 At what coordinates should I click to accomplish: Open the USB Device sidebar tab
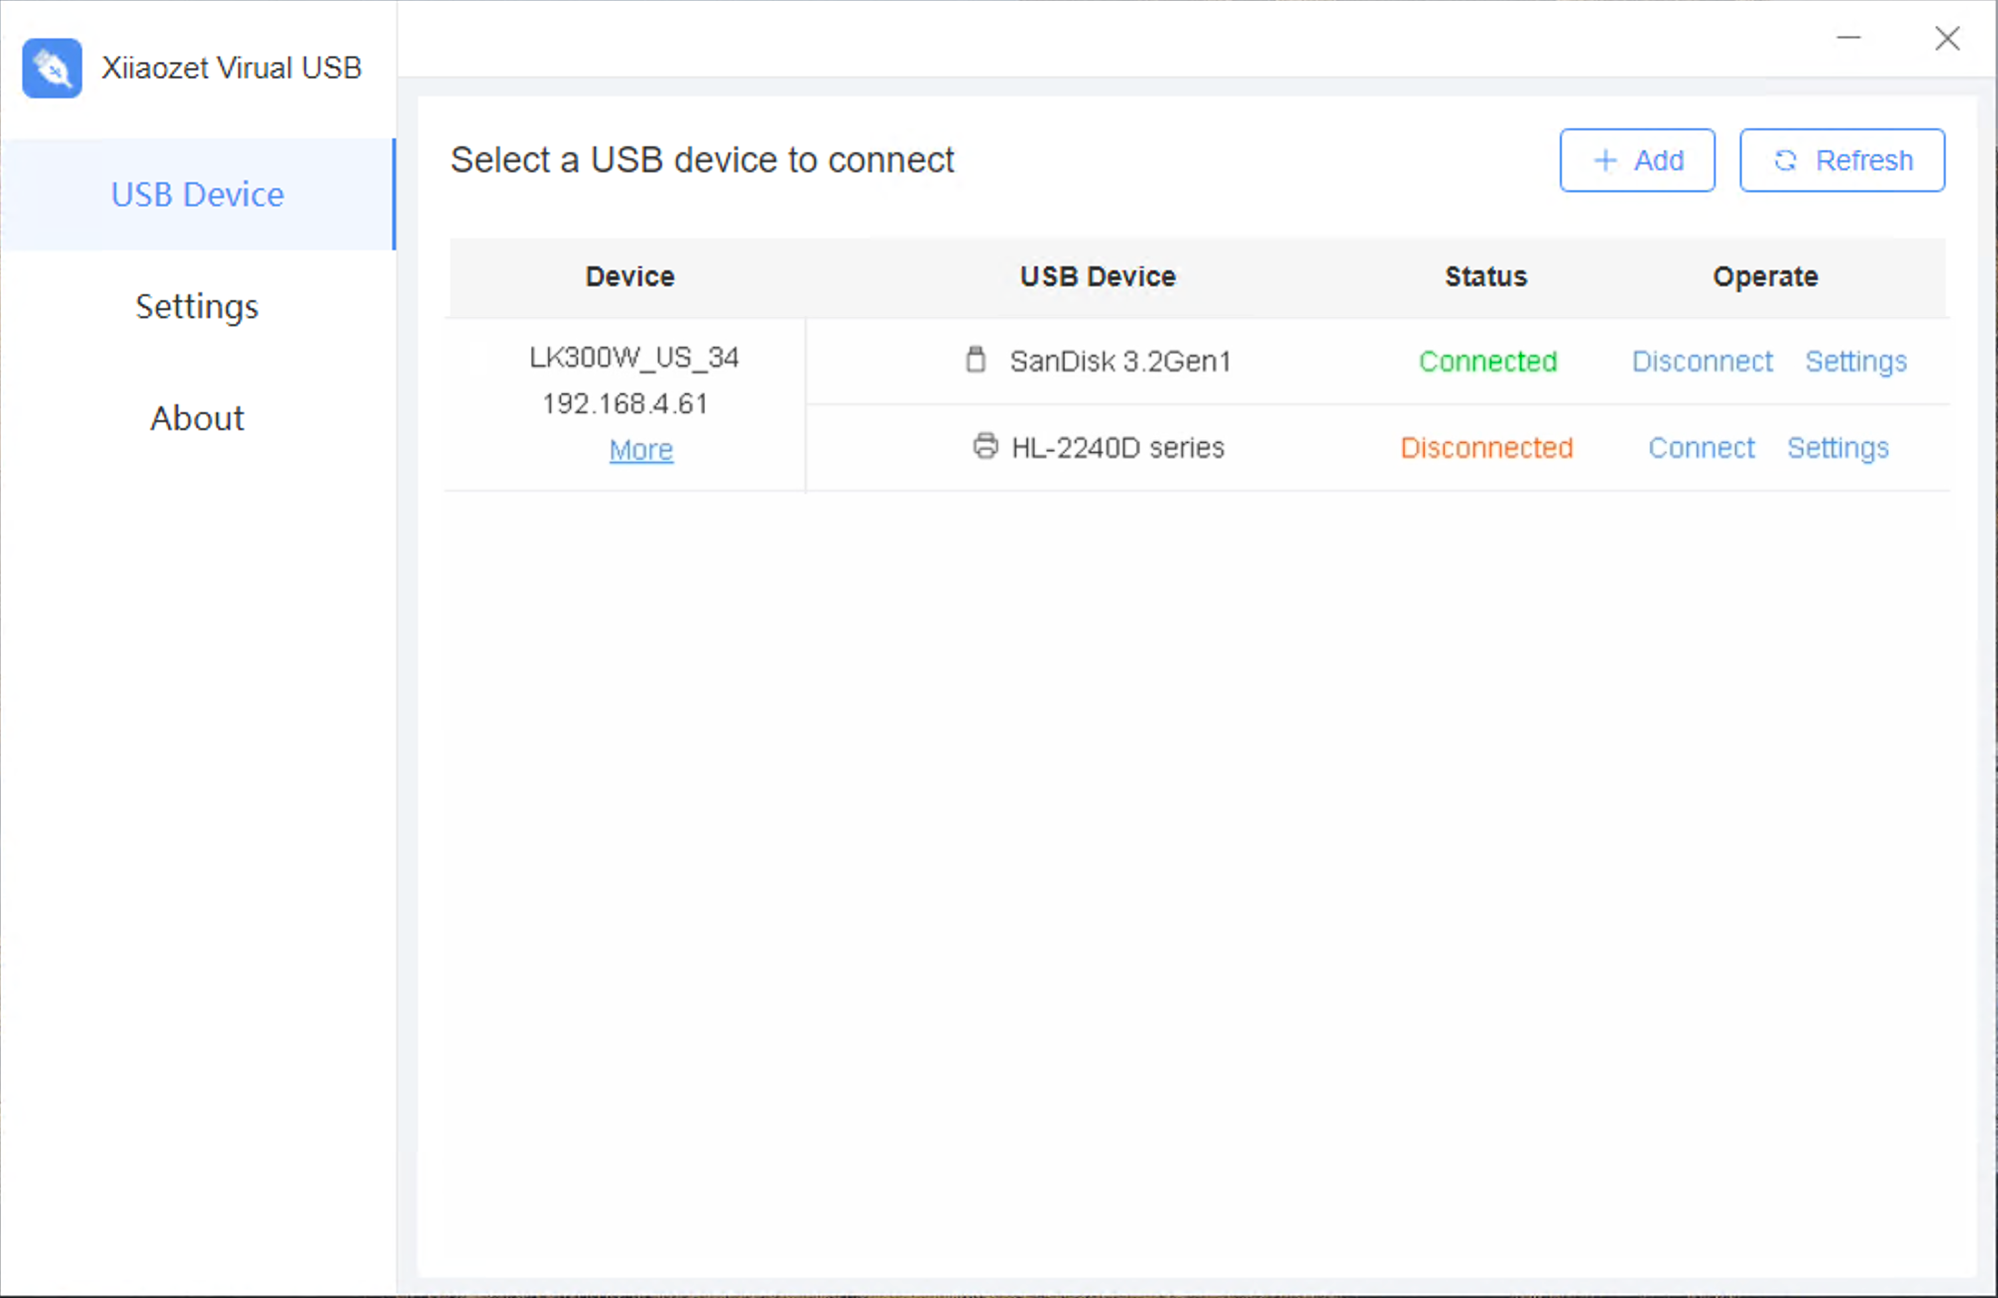[198, 194]
